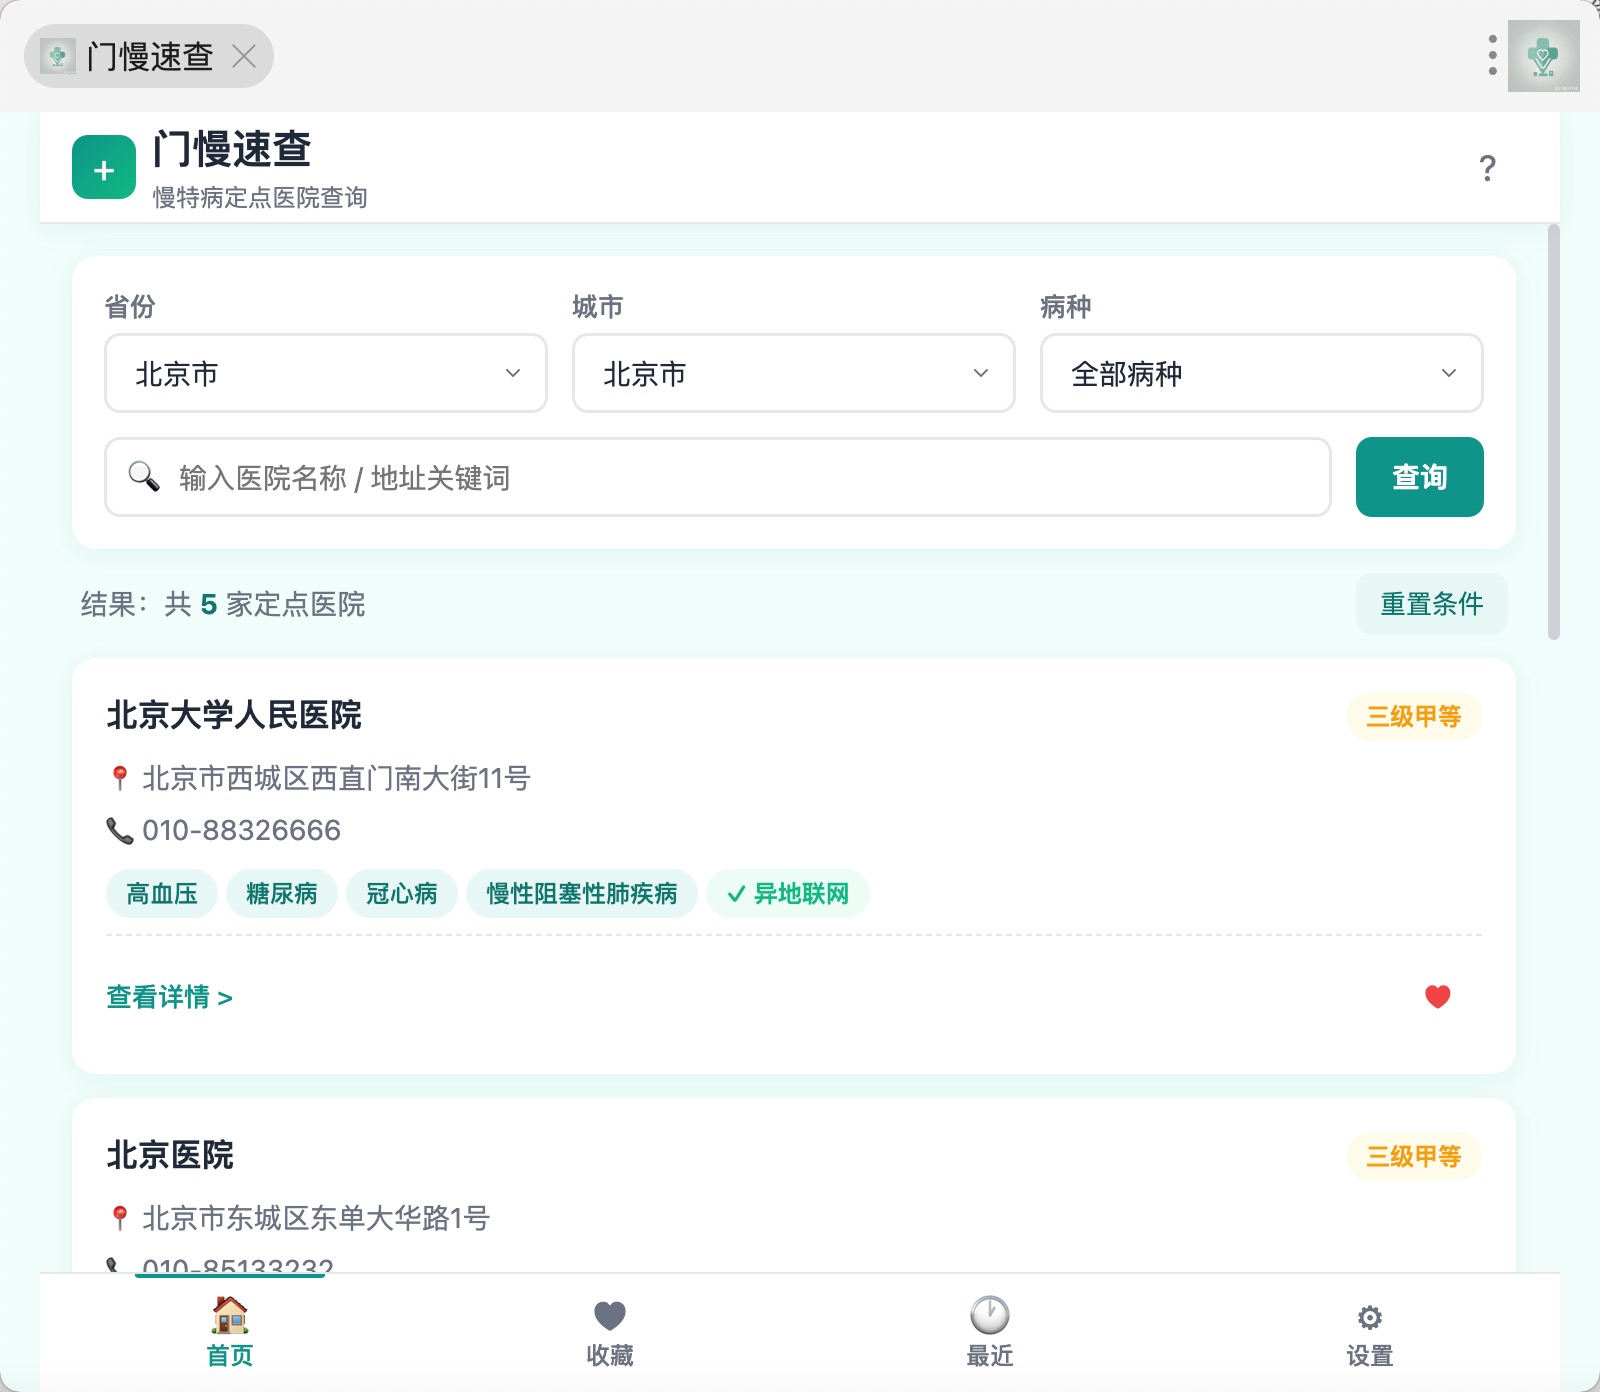Viewport: 1600px width, 1392px height.
Task: Click result count text 共 5 家定点医院
Action: pos(265,604)
